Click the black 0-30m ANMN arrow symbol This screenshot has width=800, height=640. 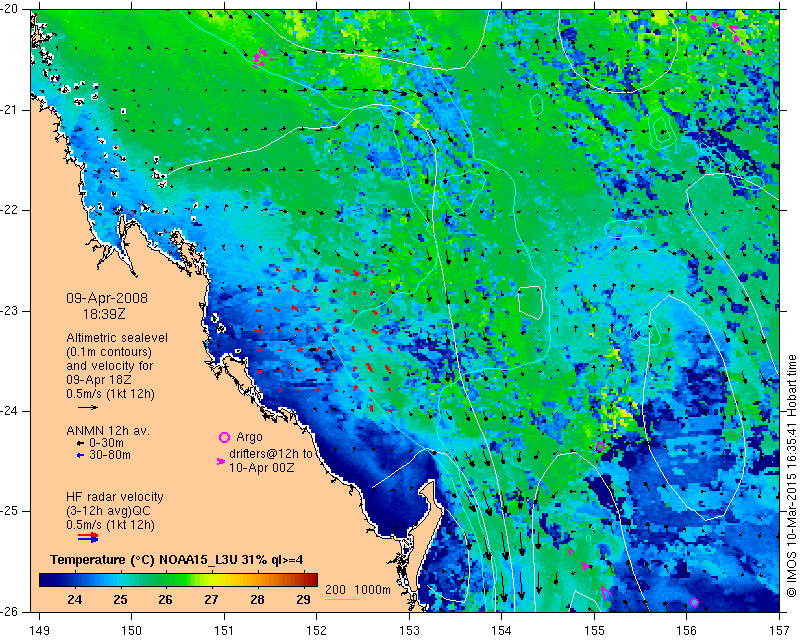click(80, 444)
